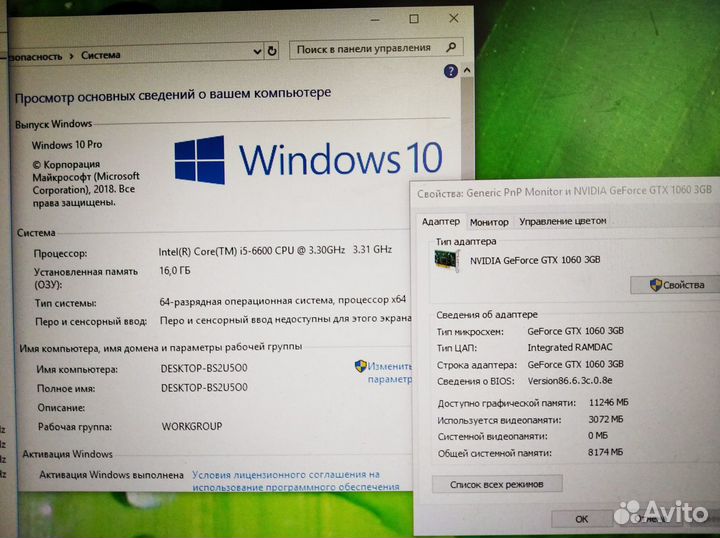Viewport: 720px width, 538px height.
Task: Click the NVIDIA GeForce GTX 1060 3GB adapter name
Action: pos(535,260)
